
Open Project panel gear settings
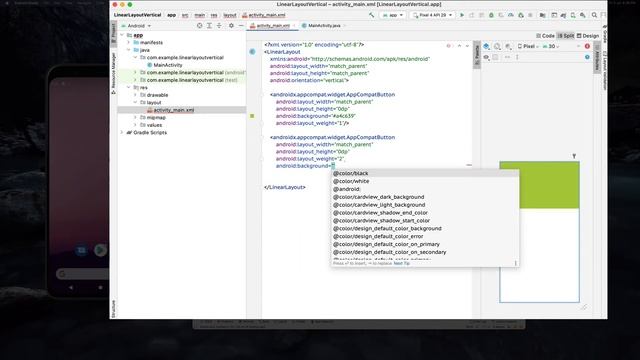pos(231,26)
